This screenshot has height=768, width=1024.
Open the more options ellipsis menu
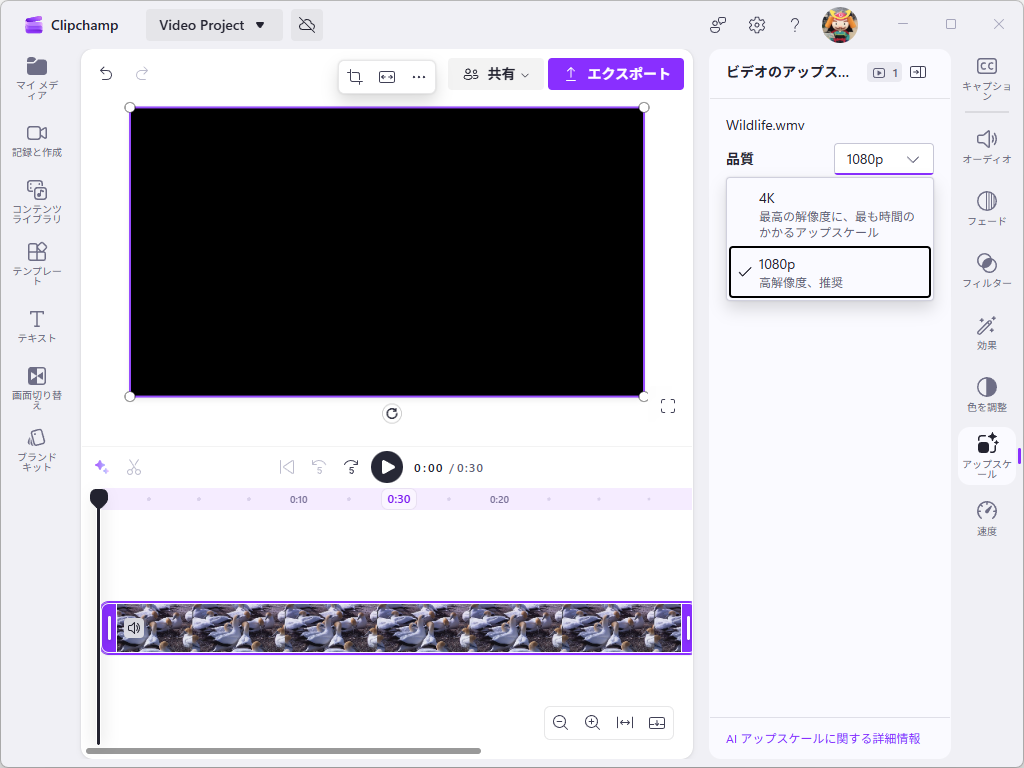click(x=419, y=77)
